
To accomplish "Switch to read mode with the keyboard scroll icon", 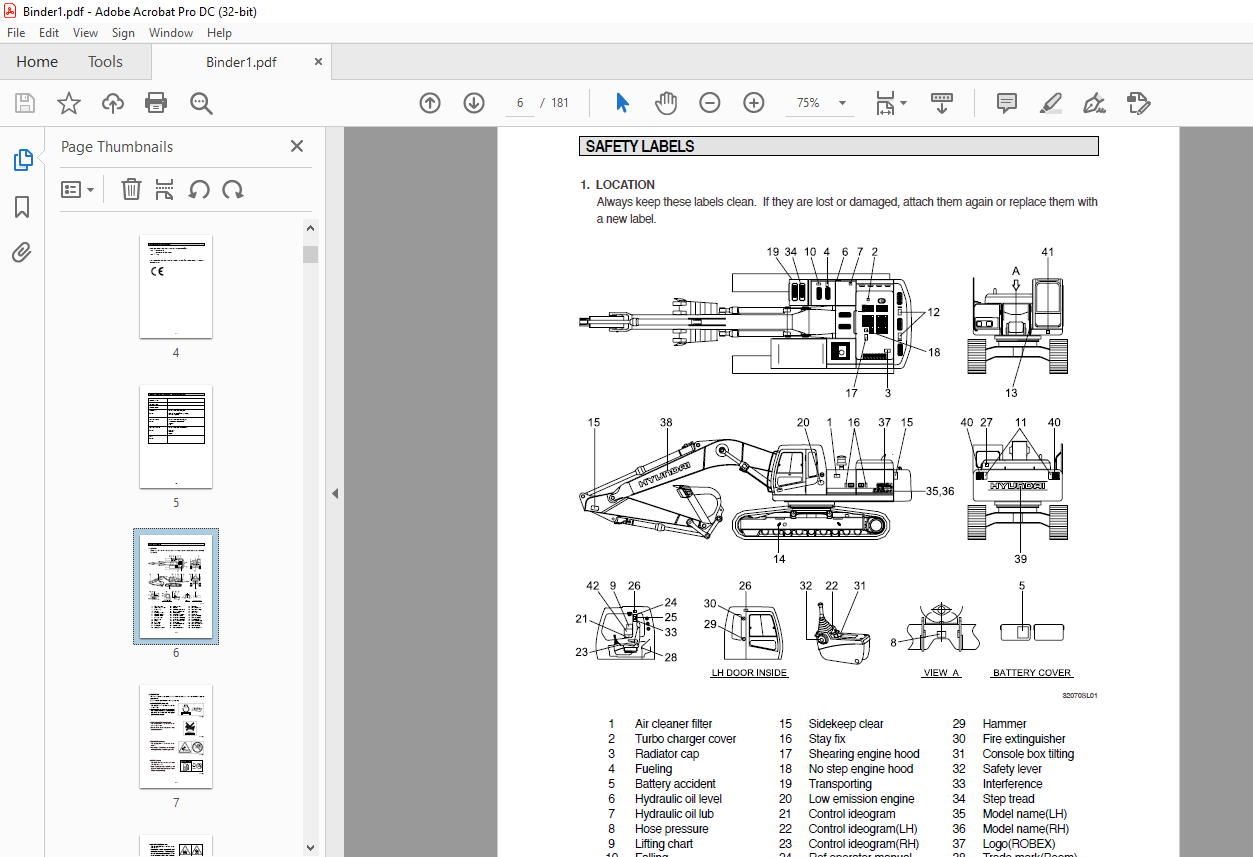I will [941, 103].
